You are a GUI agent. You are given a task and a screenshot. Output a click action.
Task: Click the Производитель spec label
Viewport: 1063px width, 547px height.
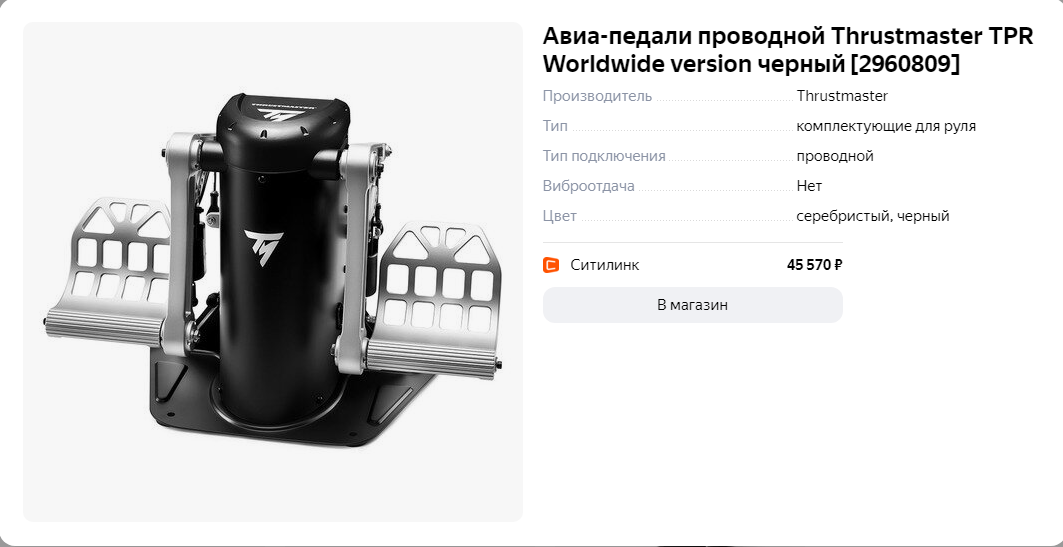coord(597,96)
